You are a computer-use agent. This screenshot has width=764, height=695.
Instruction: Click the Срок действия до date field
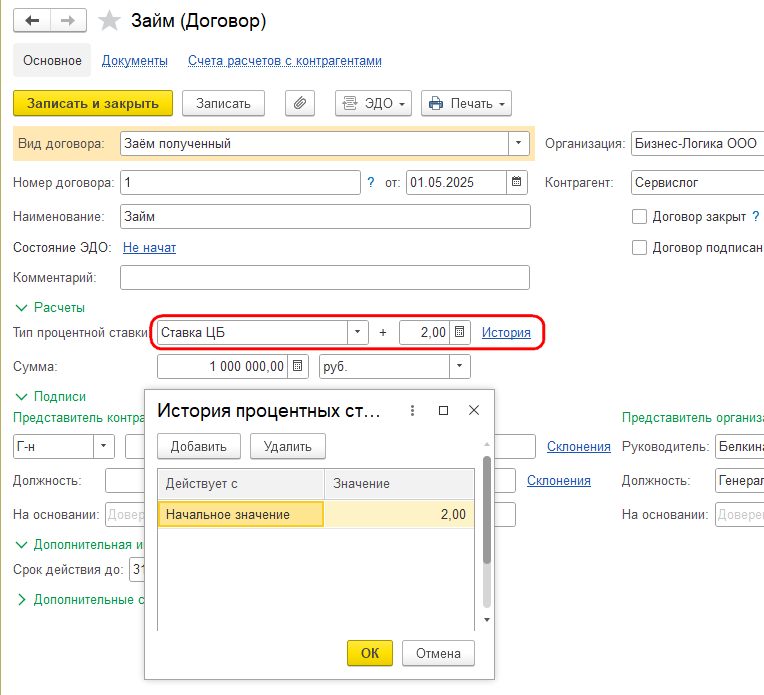click(137, 569)
